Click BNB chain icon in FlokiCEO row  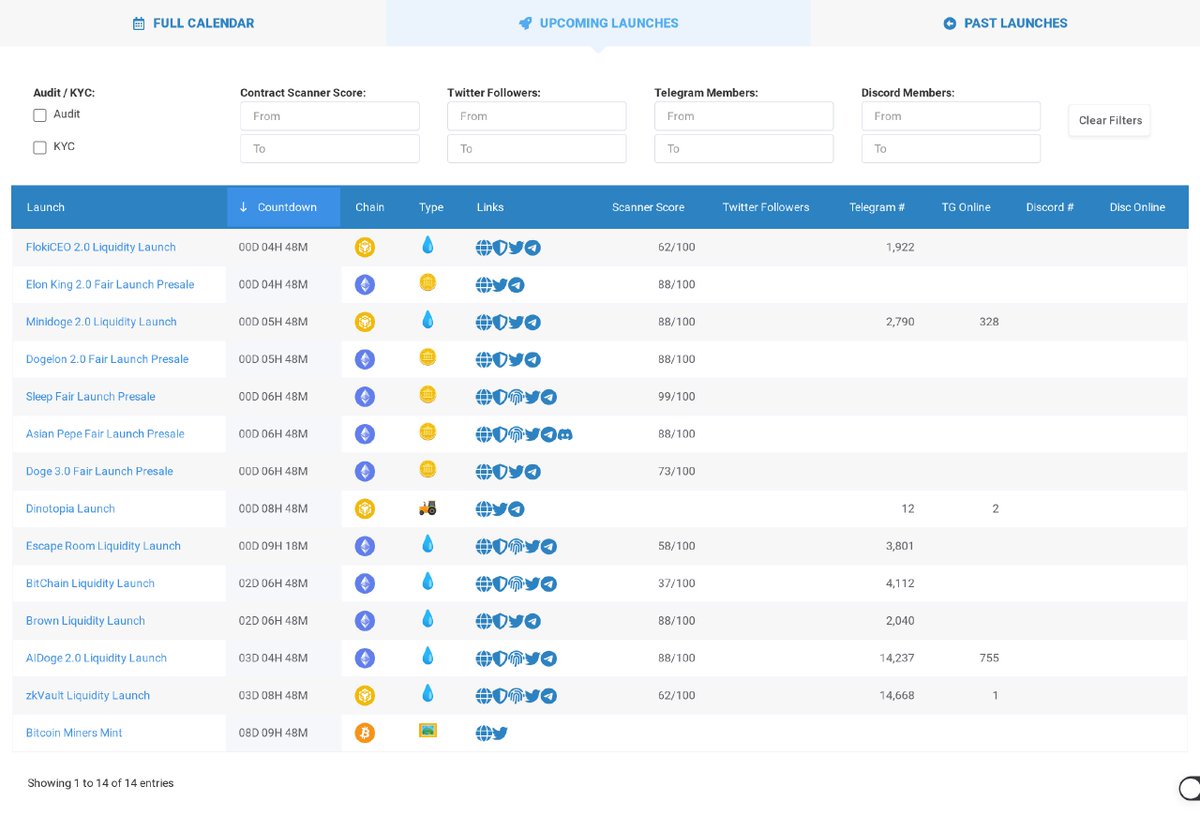click(x=365, y=247)
